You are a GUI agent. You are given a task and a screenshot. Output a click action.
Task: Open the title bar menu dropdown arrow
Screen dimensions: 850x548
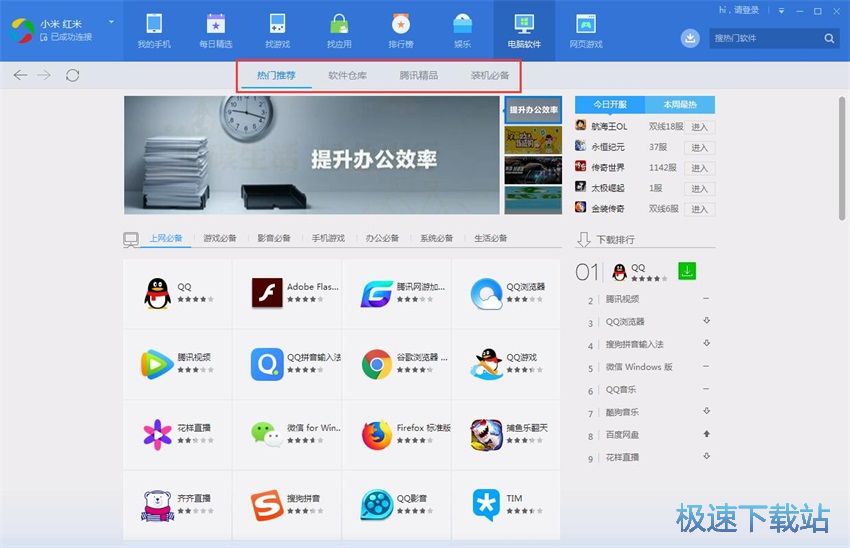(781, 11)
